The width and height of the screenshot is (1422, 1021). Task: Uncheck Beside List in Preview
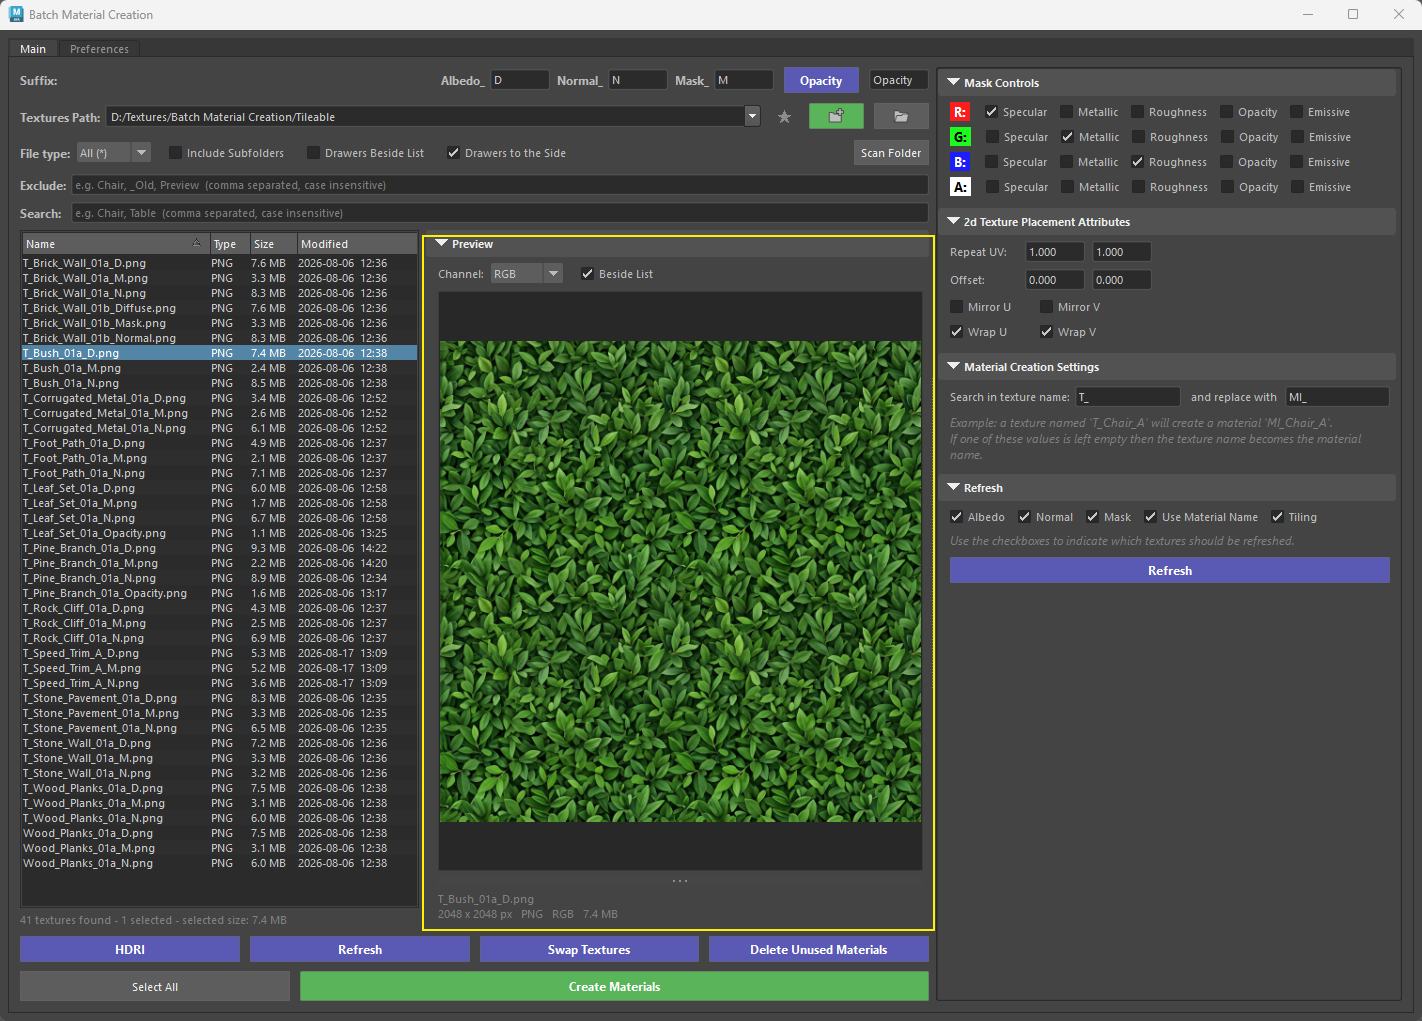tap(587, 274)
